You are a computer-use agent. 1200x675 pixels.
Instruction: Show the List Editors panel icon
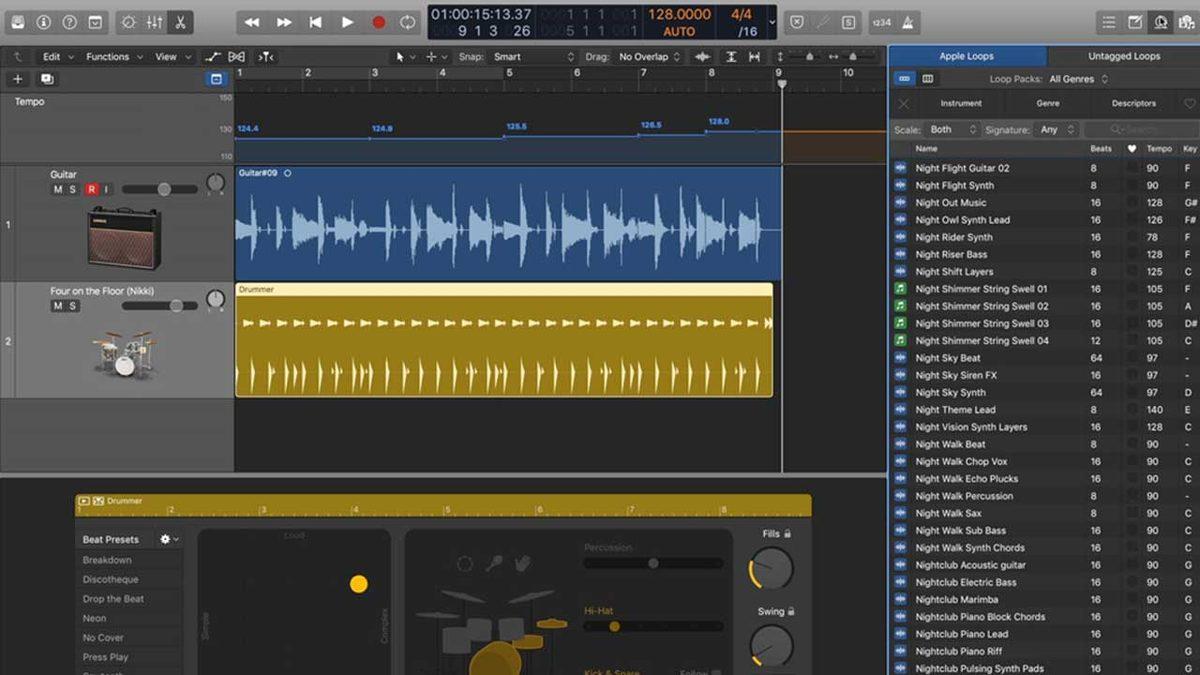[1108, 22]
